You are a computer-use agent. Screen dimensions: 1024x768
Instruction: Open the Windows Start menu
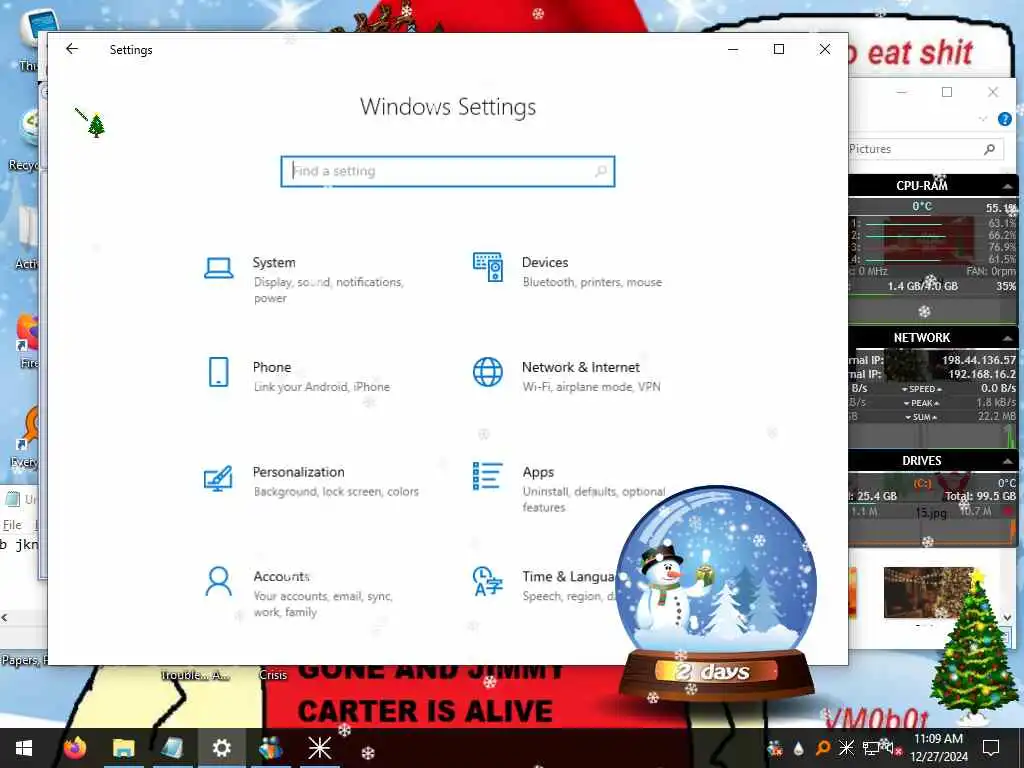tap(24, 748)
